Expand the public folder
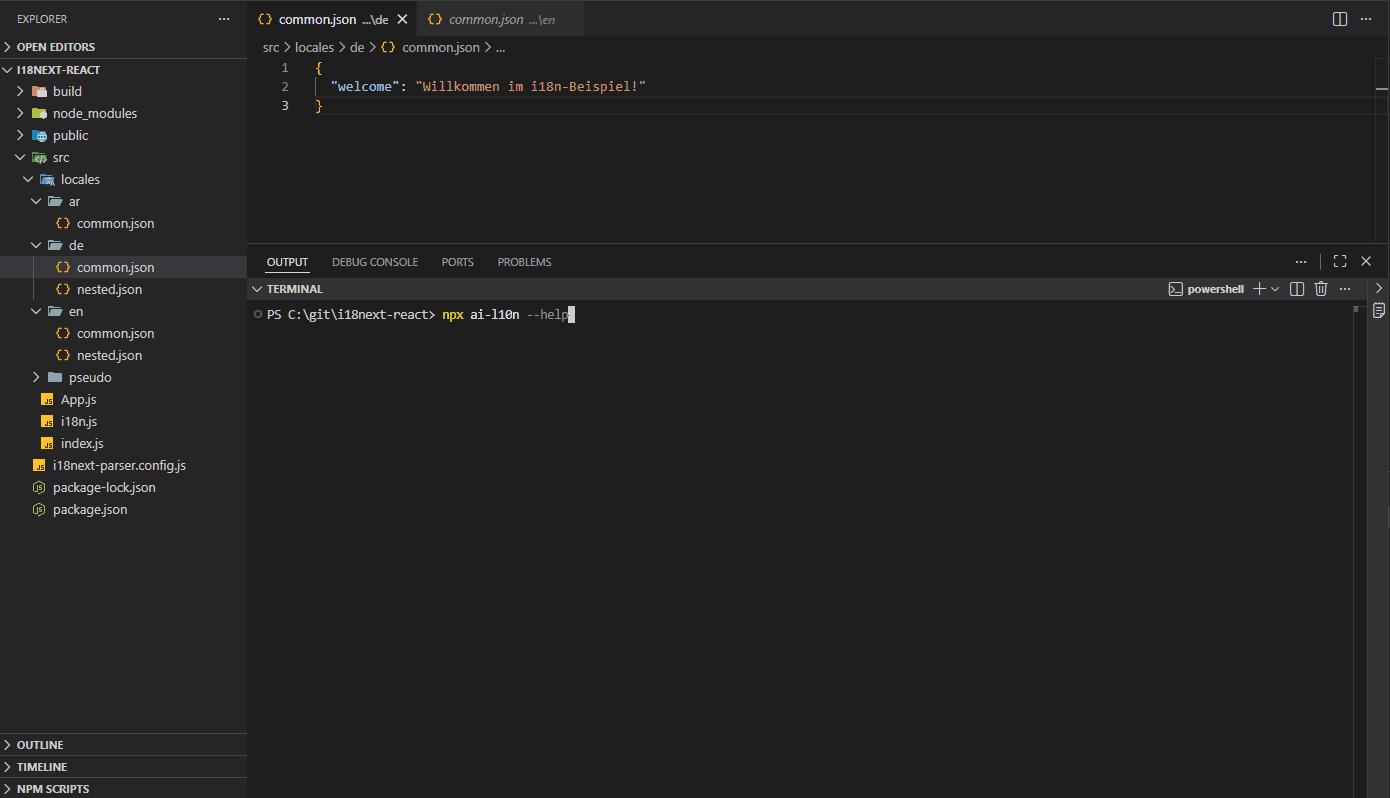Viewport: 1390px width, 798px height. 123,135
